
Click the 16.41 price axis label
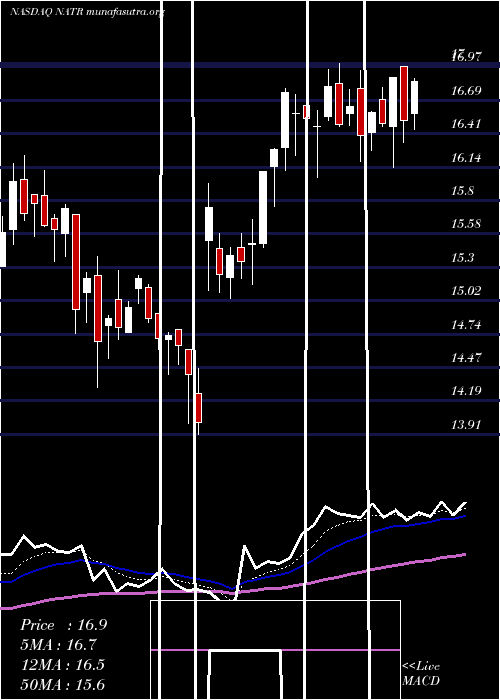[467, 124]
